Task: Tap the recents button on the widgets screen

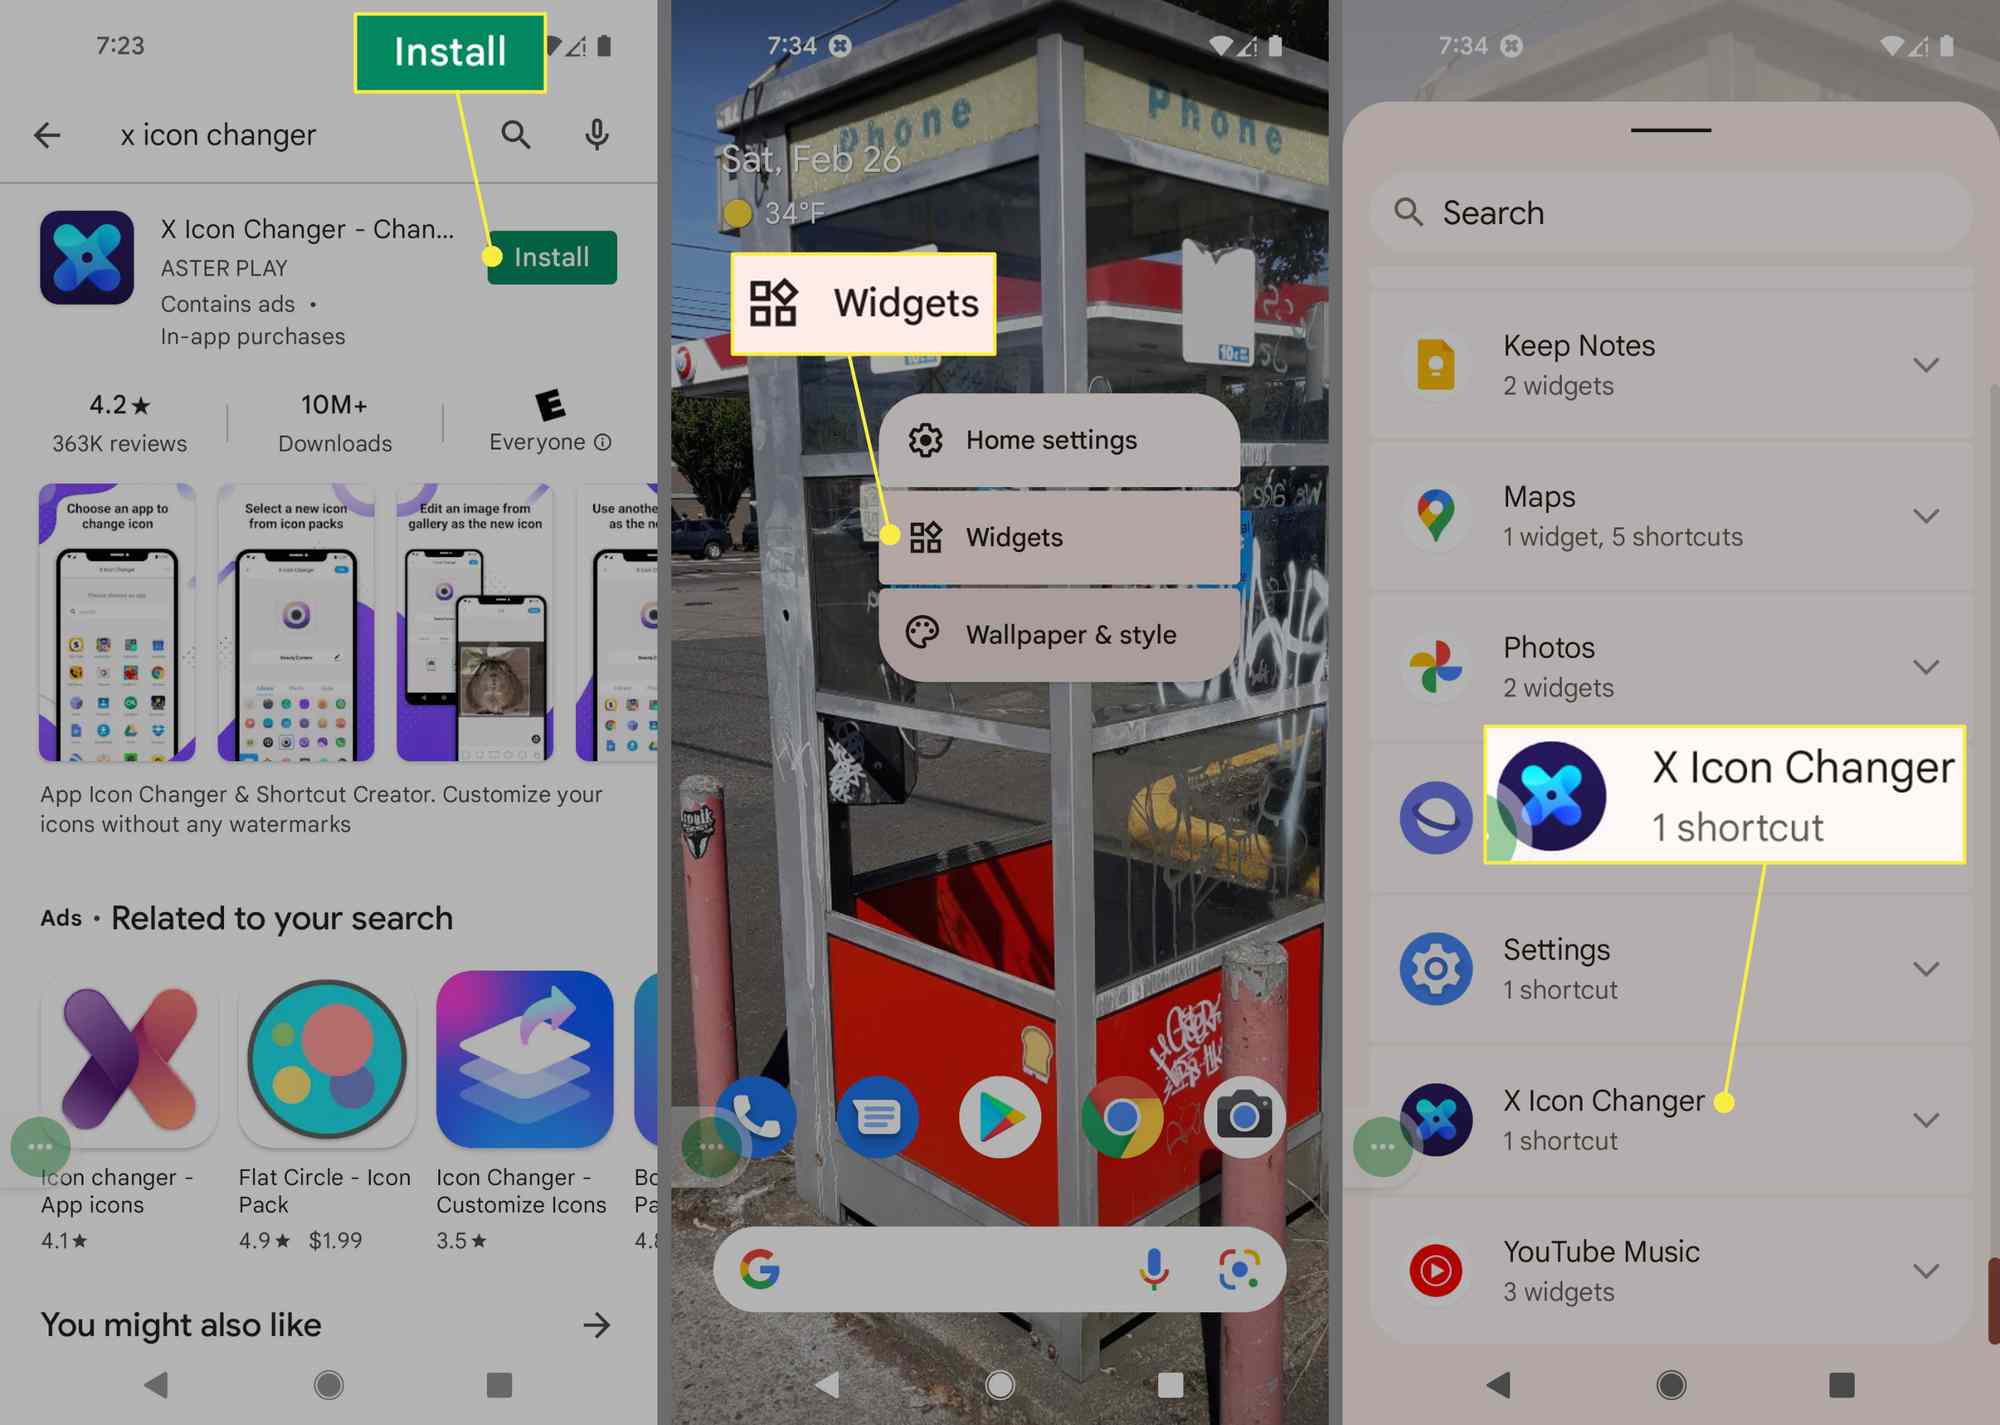Action: point(1842,1385)
